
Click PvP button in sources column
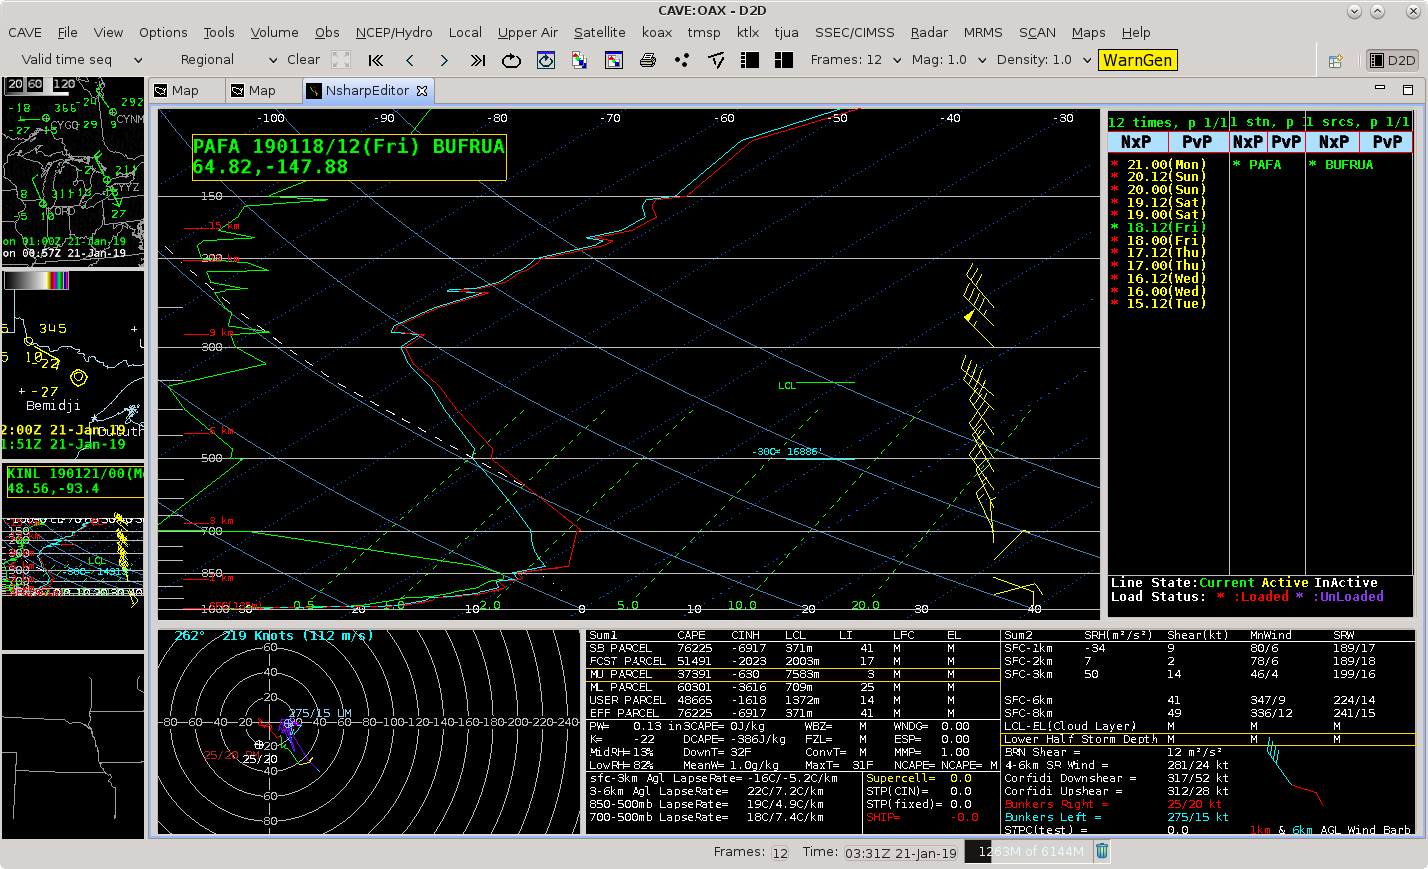coord(1387,142)
